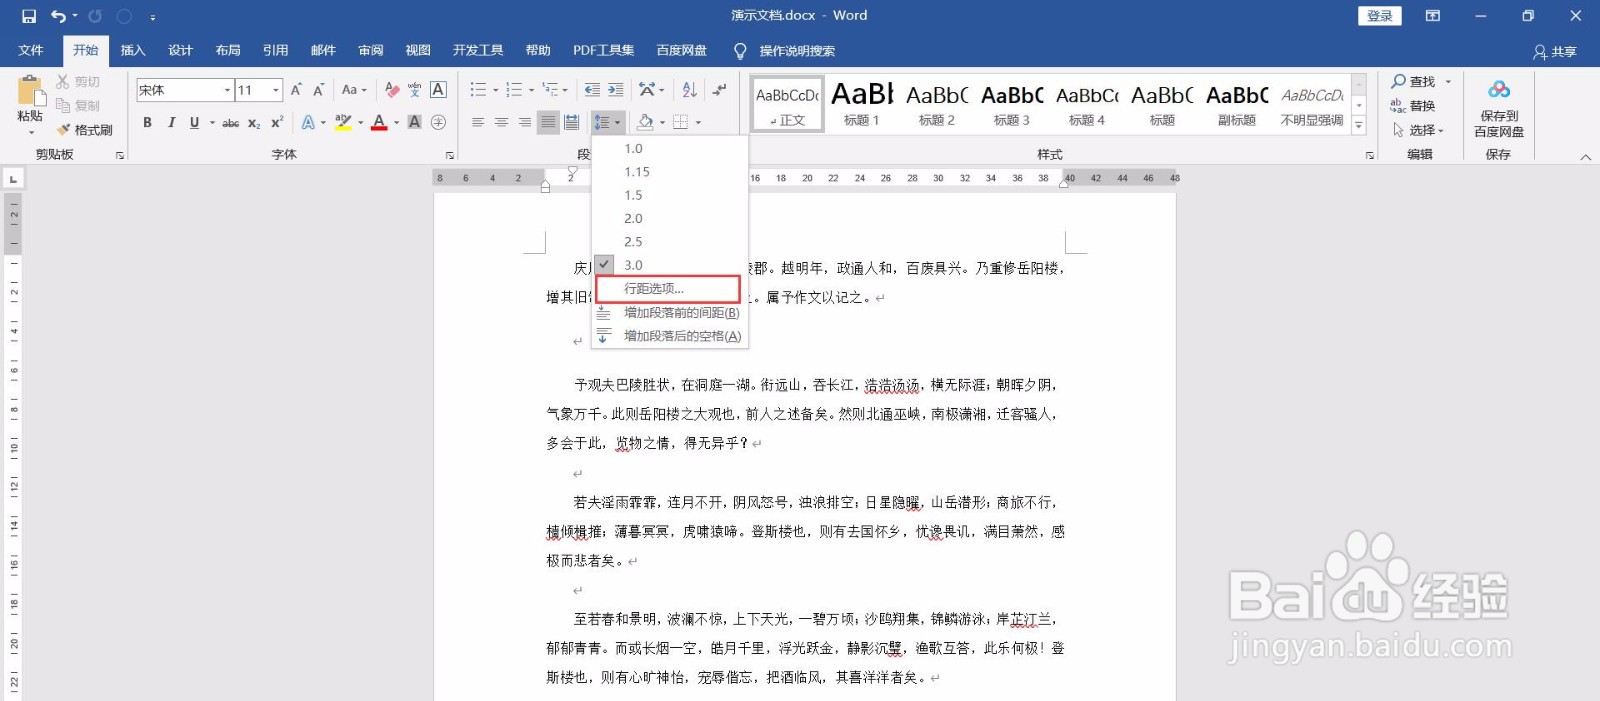The image size is (1600, 701).
Task: Click the 共享 Share button
Action: (x=1555, y=51)
